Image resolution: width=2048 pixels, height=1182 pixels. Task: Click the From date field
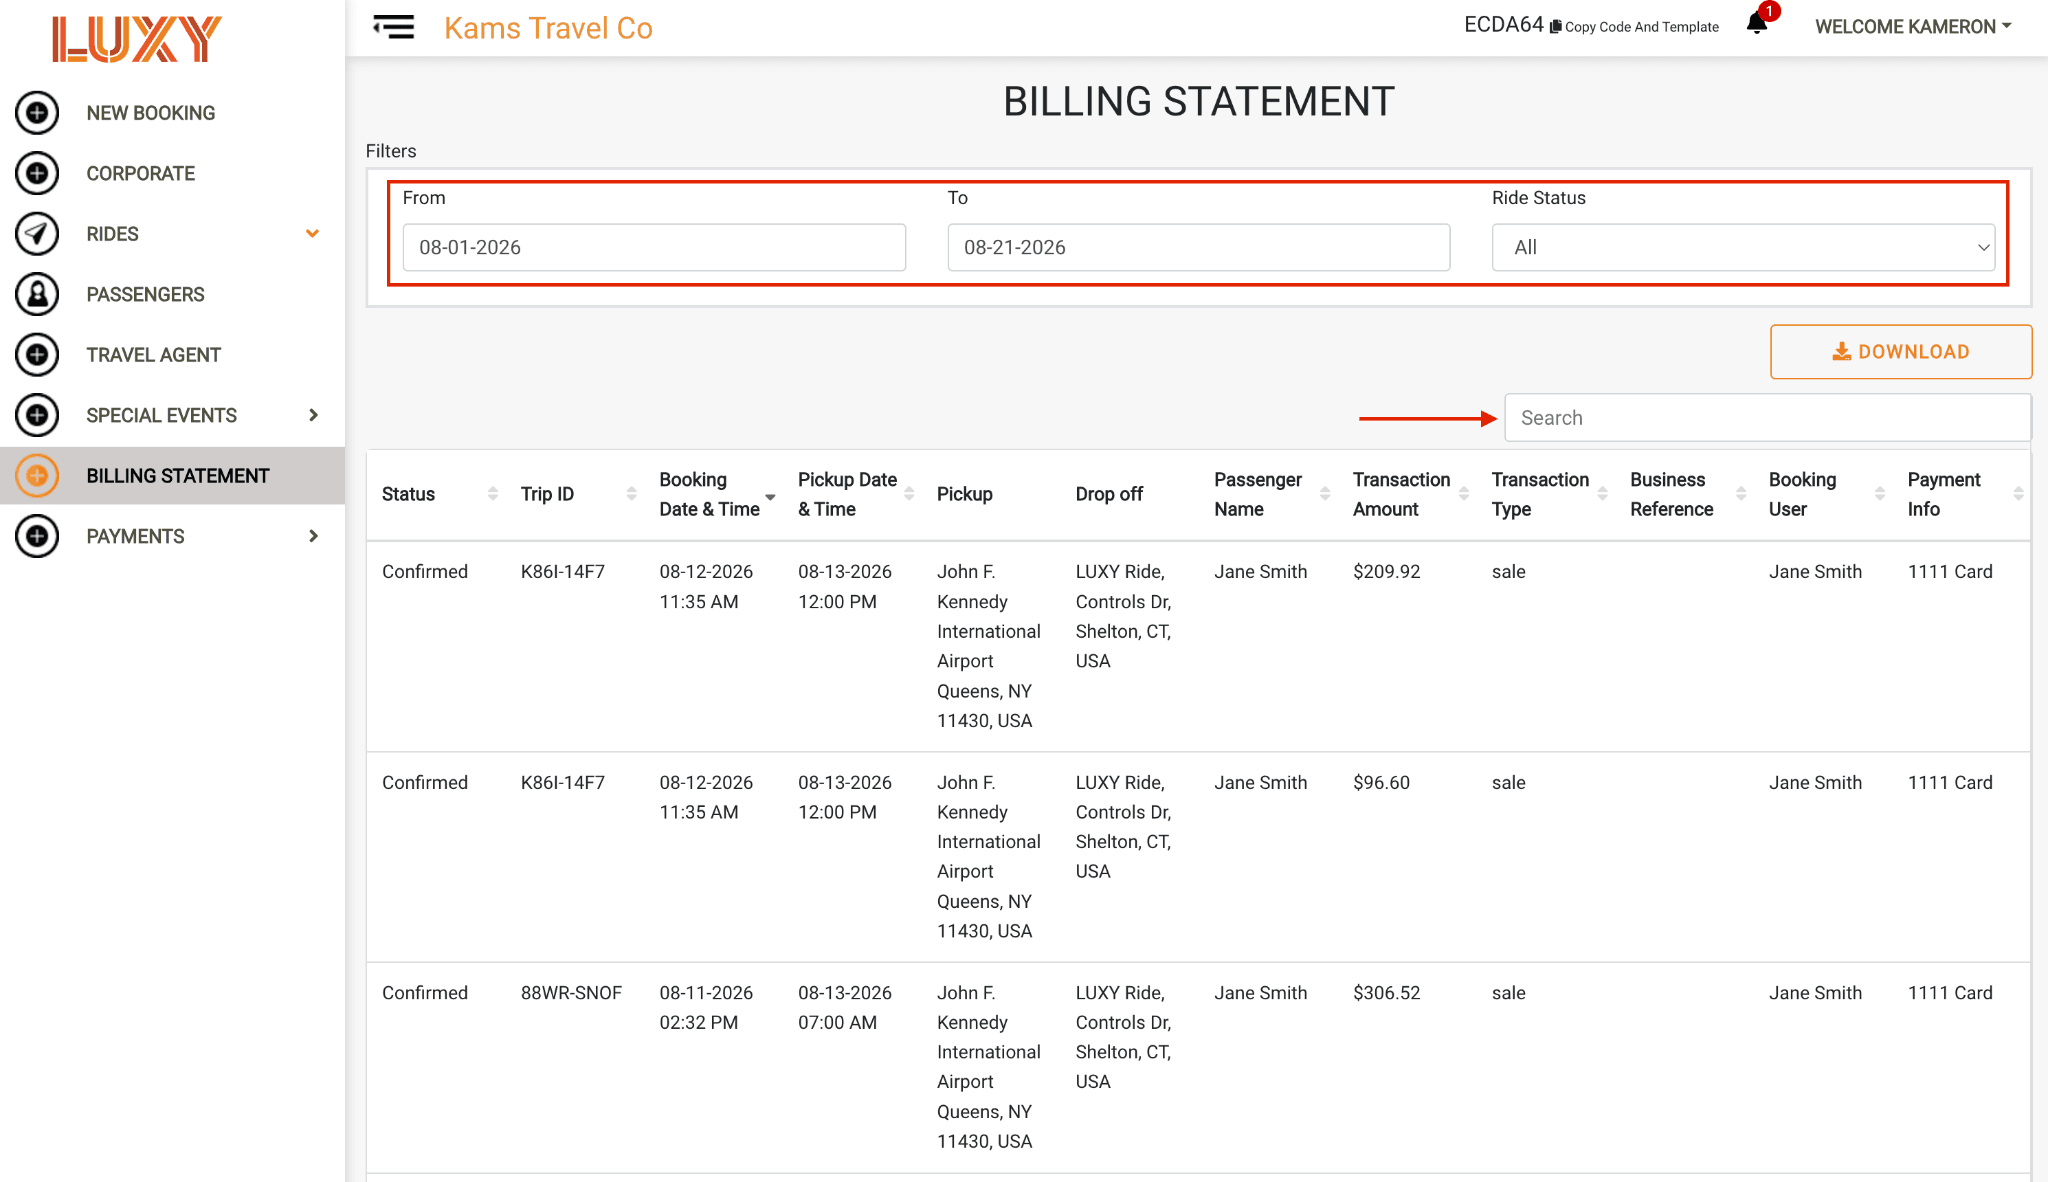[x=654, y=247]
